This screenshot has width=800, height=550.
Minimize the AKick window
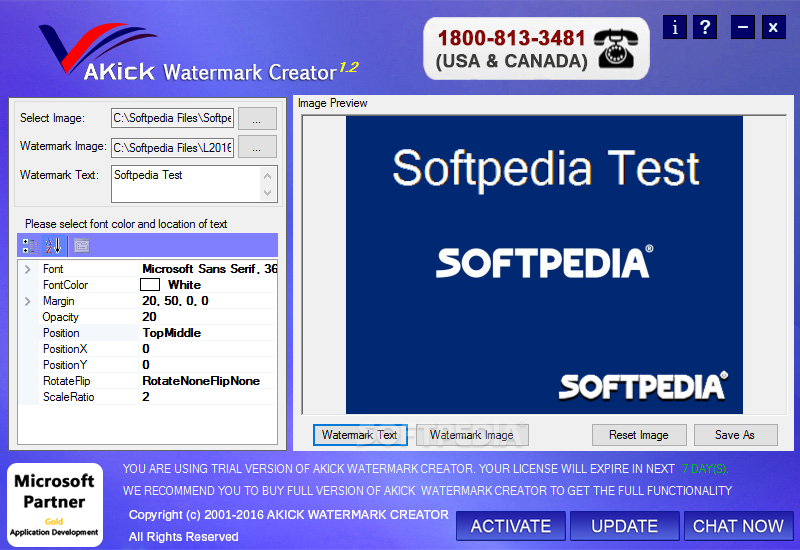[743, 27]
